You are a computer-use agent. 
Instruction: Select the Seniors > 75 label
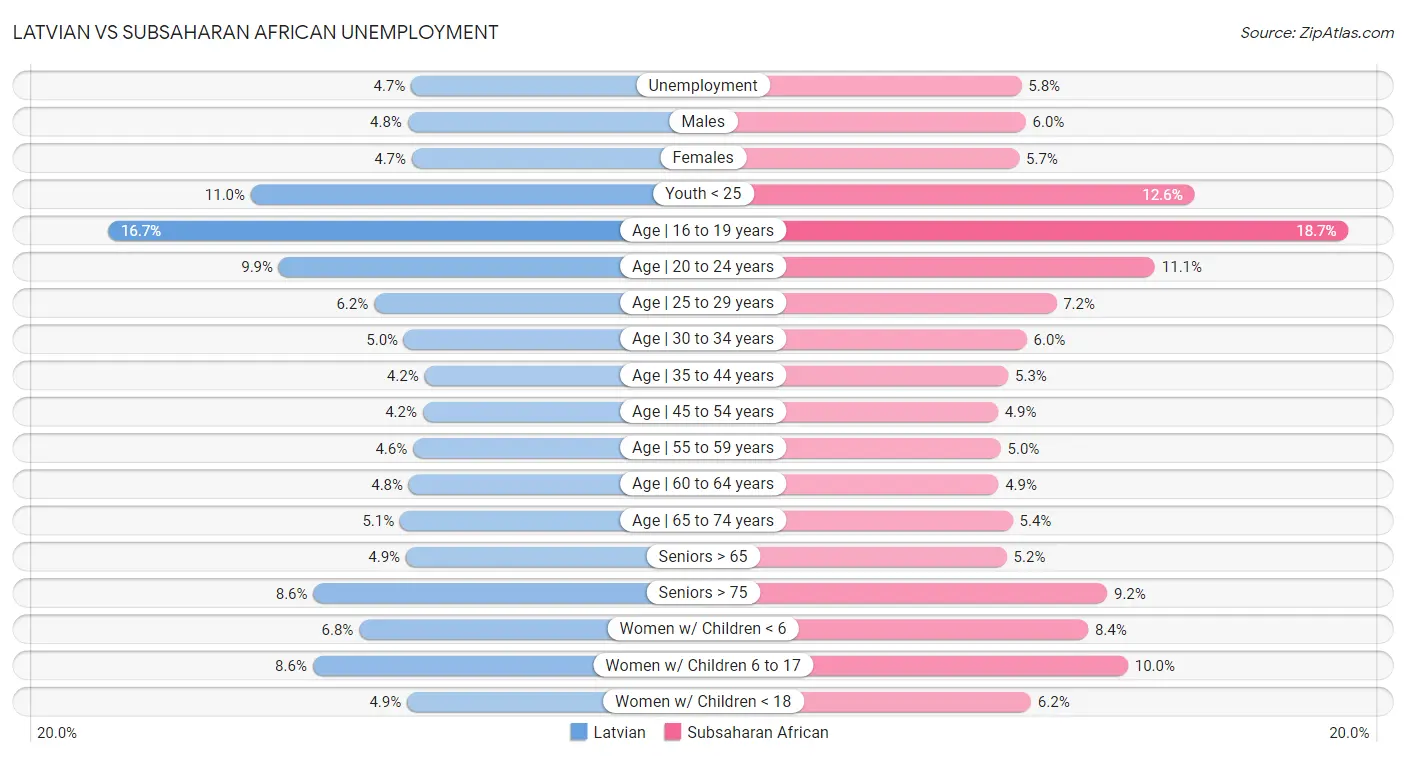[703, 593]
